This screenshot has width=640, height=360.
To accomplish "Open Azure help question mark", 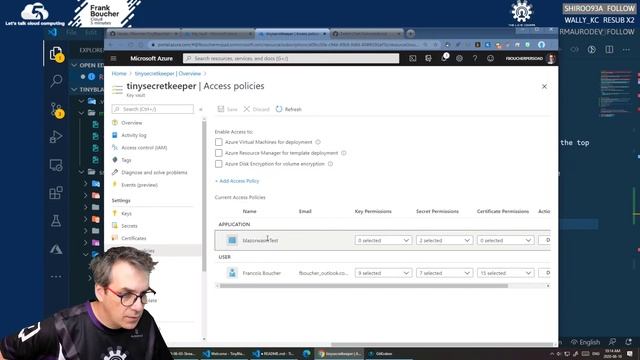I will [475, 58].
